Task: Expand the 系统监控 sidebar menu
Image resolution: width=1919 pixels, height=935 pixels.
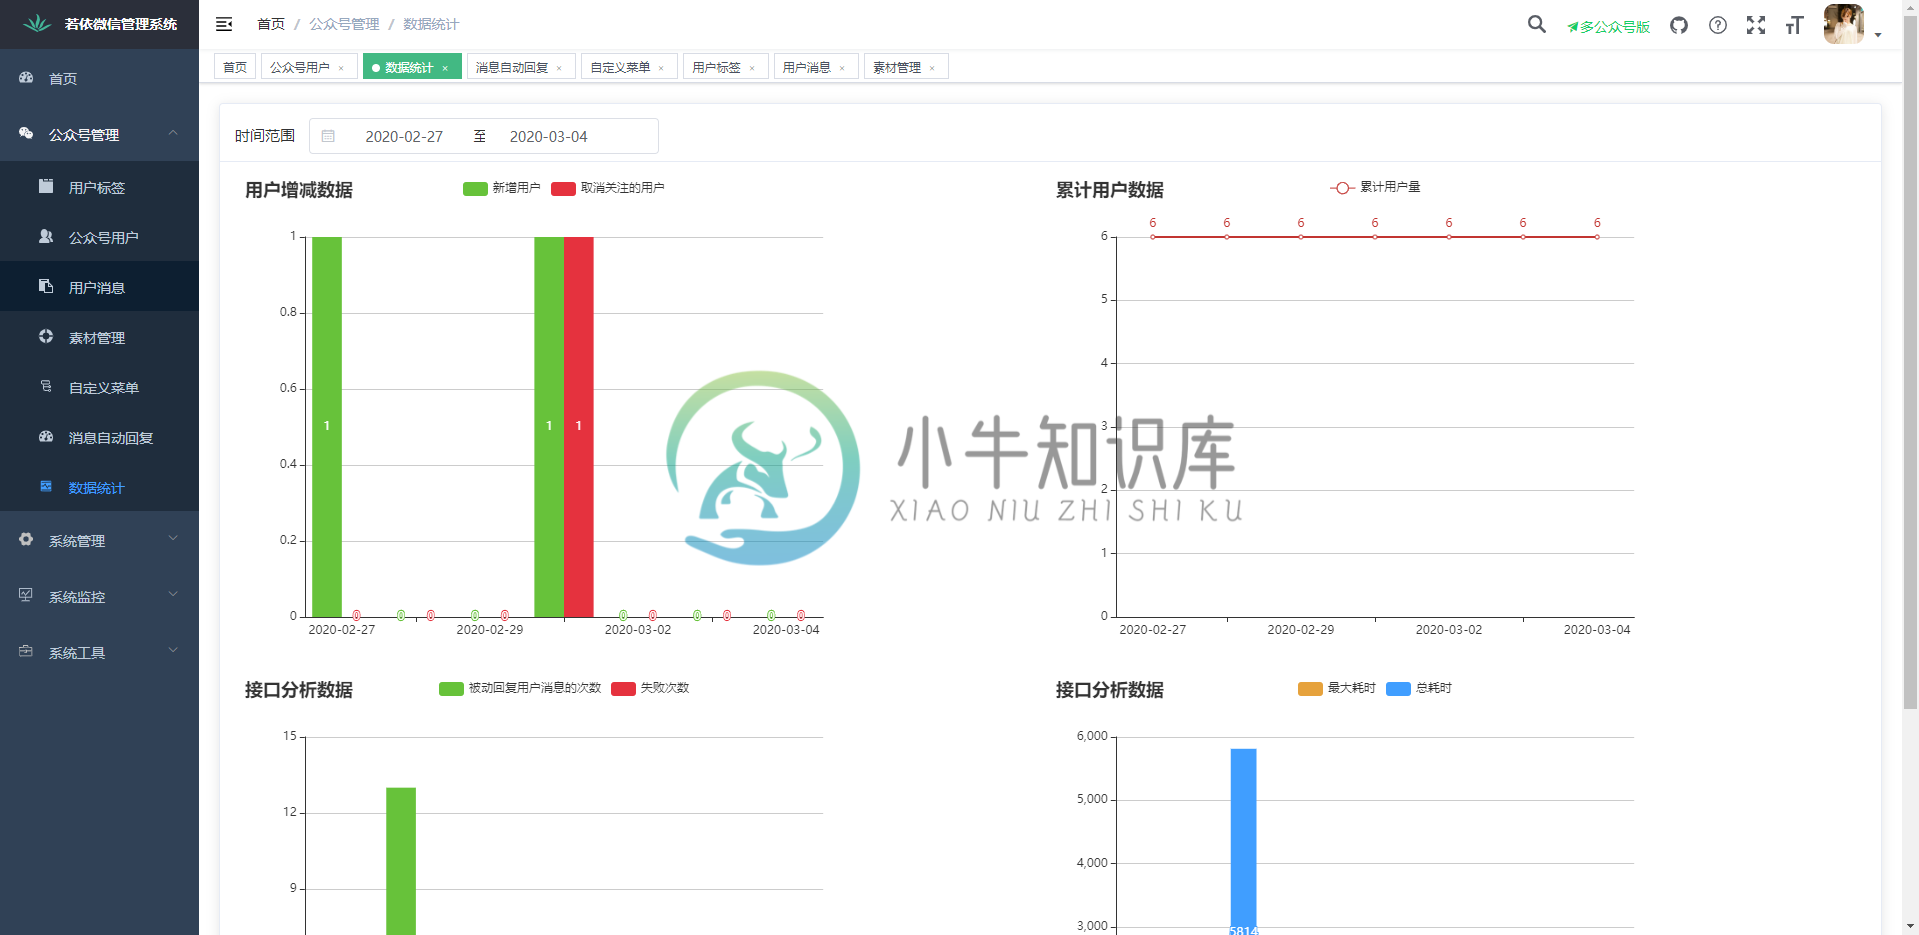Action: tap(99, 596)
